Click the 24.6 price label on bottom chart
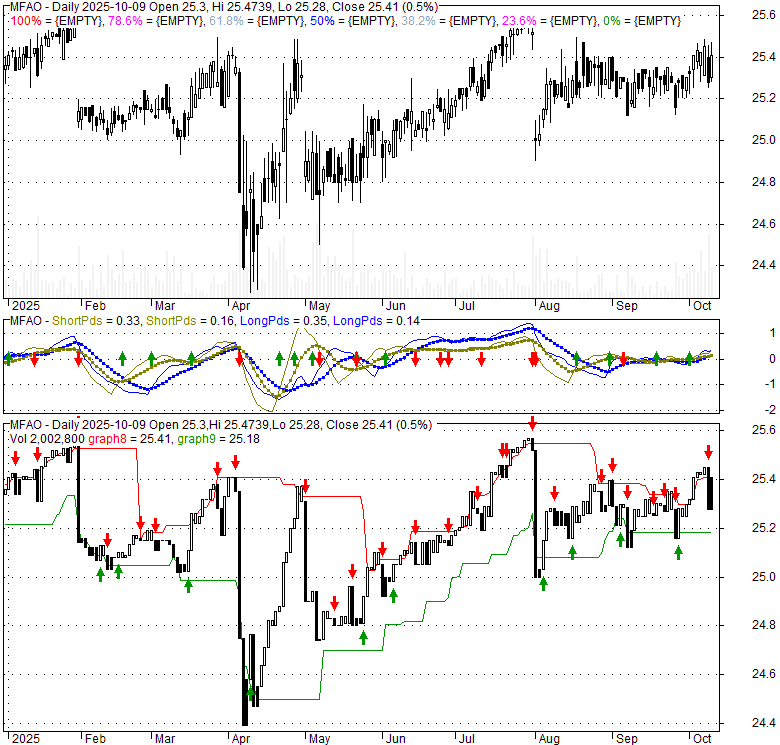 pyautogui.click(x=763, y=674)
